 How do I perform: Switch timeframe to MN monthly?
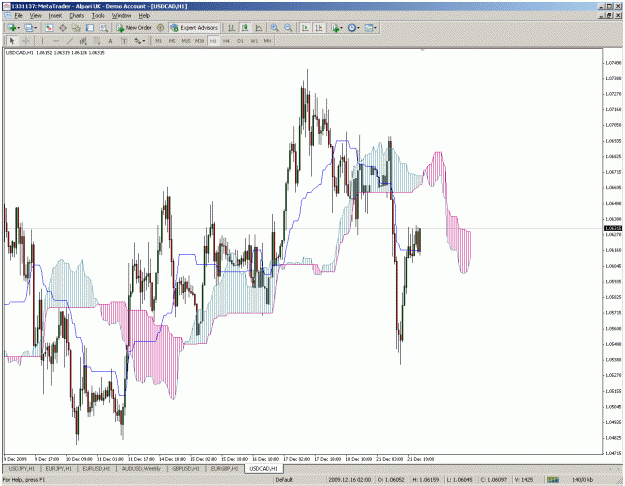pyautogui.click(x=267, y=41)
